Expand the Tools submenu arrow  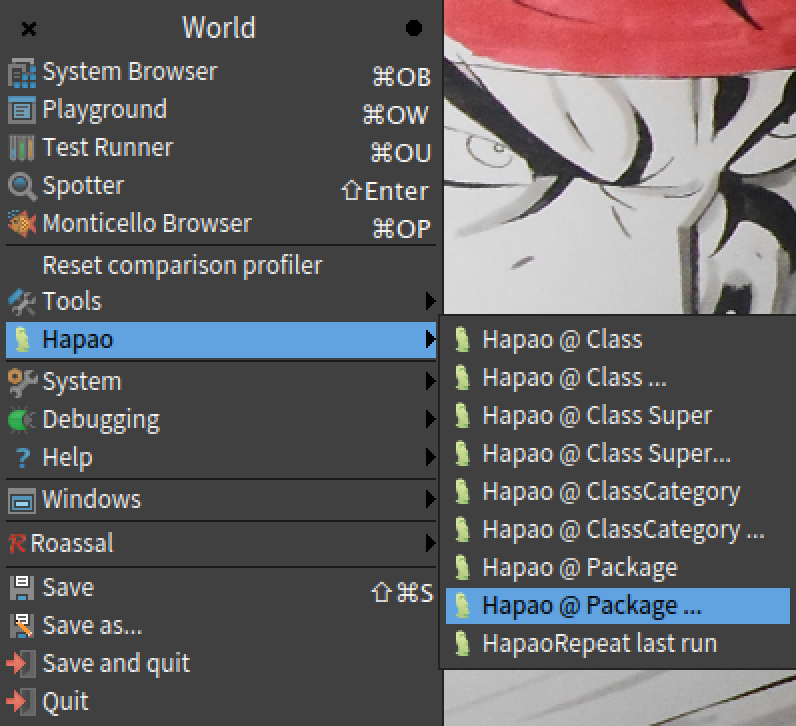point(430,301)
